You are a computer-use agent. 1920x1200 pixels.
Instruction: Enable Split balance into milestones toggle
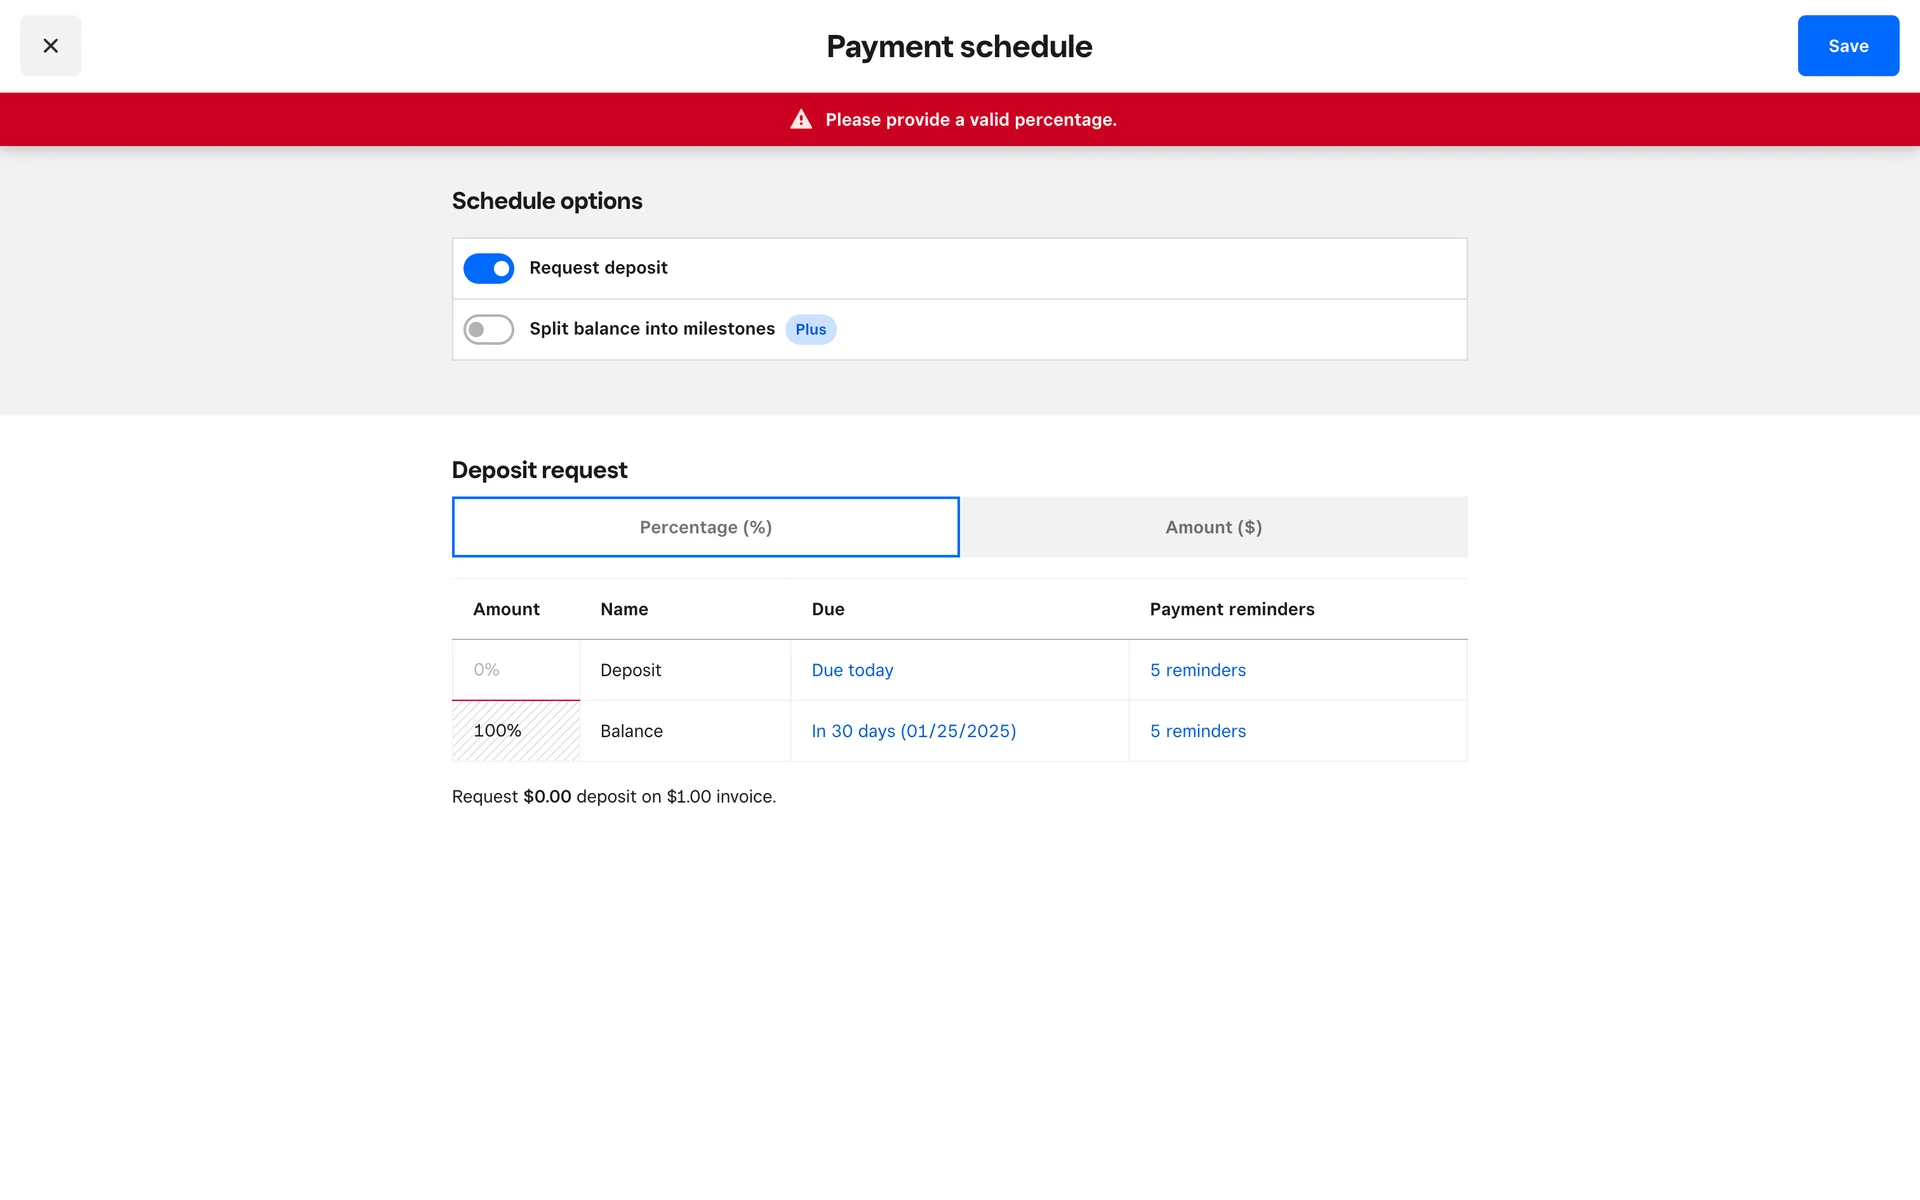tap(488, 329)
